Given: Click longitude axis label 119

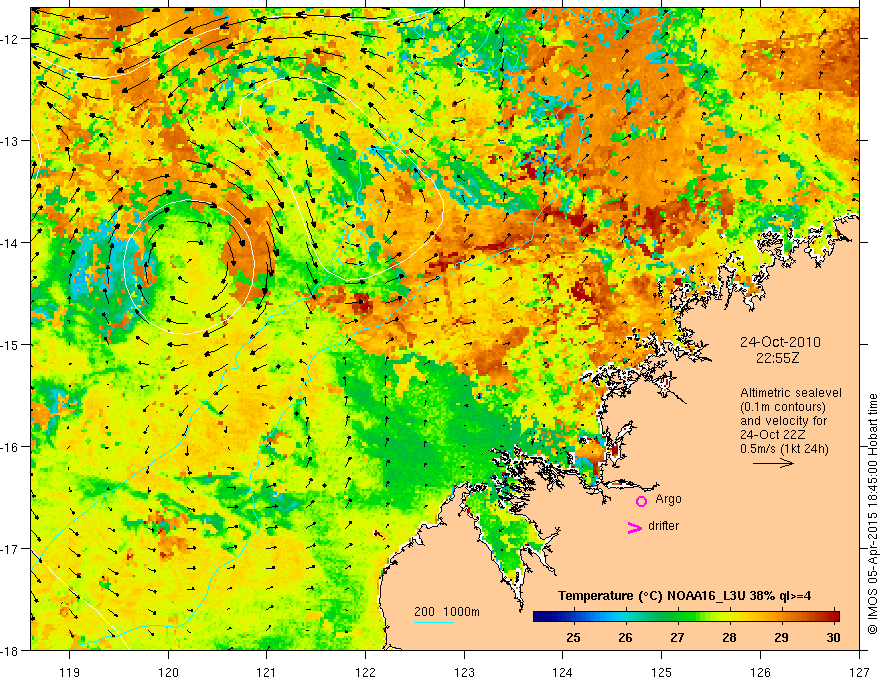Looking at the screenshot, I should pyautogui.click(x=70, y=673).
